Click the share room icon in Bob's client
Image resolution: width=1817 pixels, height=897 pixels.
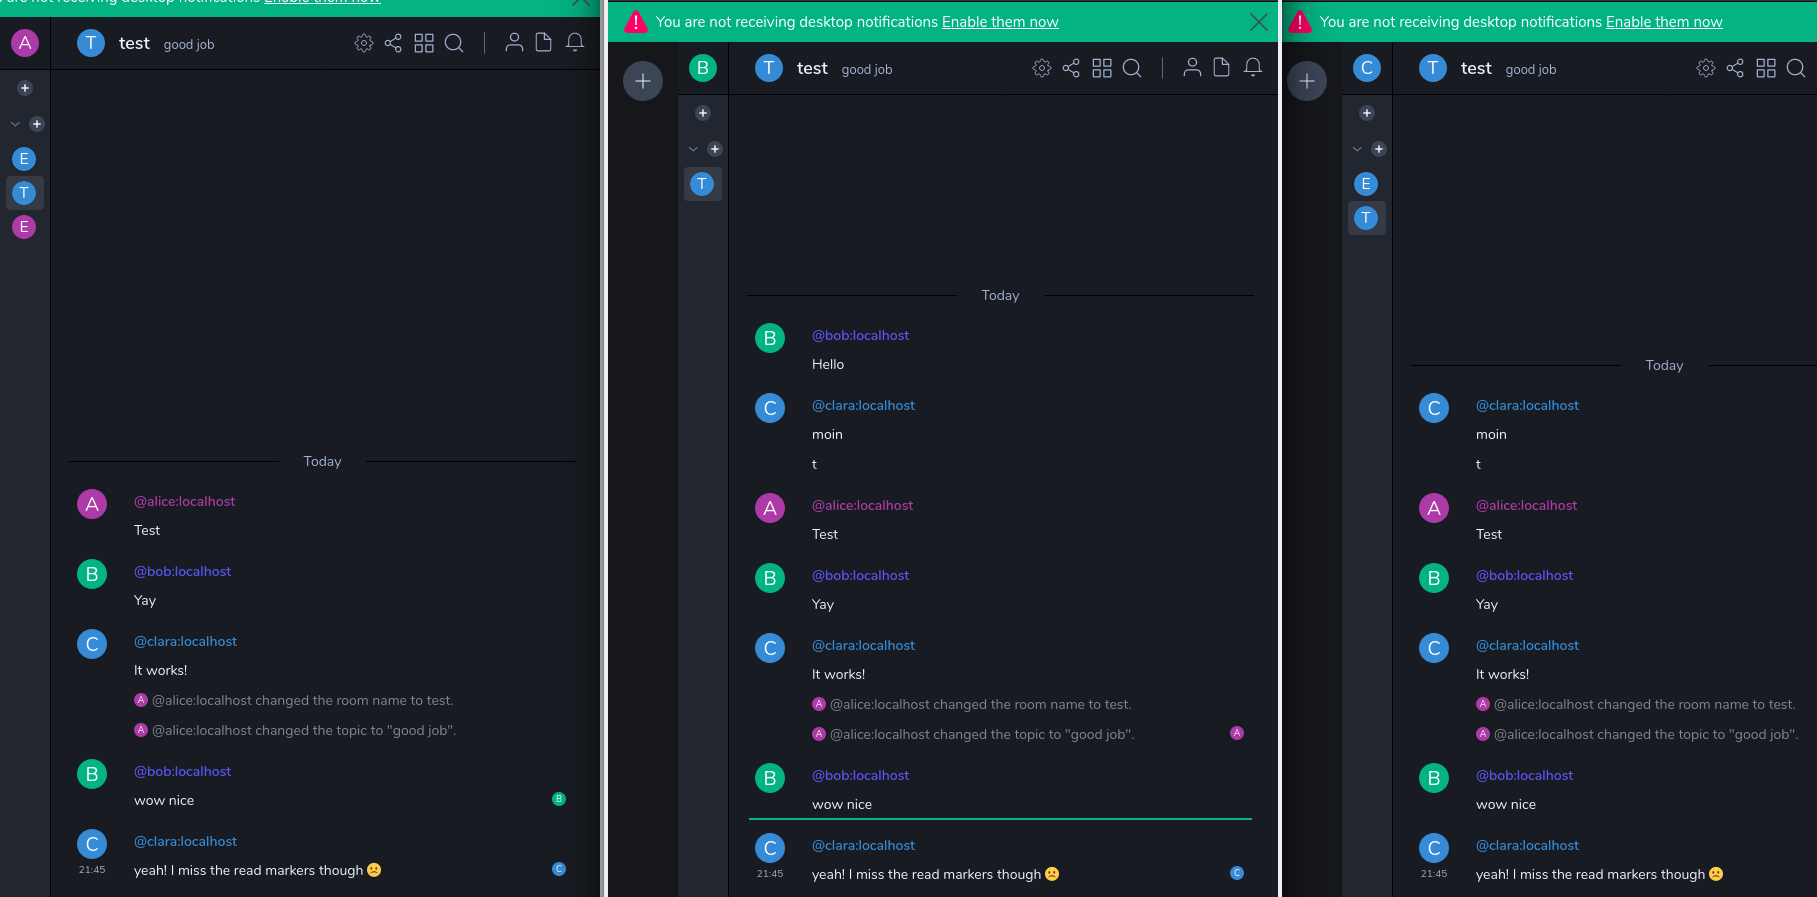click(x=1071, y=68)
